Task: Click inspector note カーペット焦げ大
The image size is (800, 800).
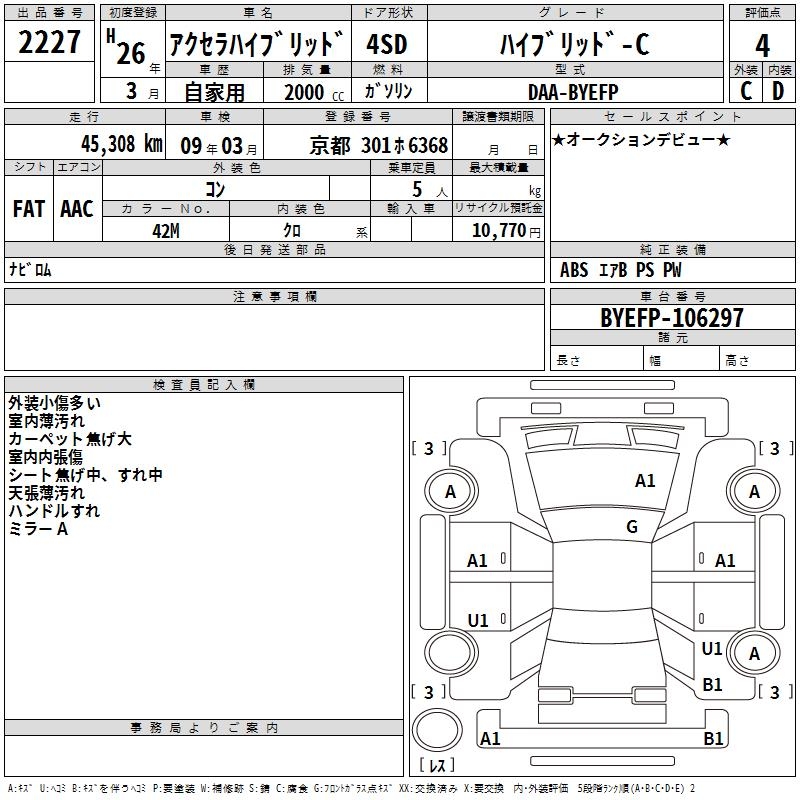Action: point(70,439)
